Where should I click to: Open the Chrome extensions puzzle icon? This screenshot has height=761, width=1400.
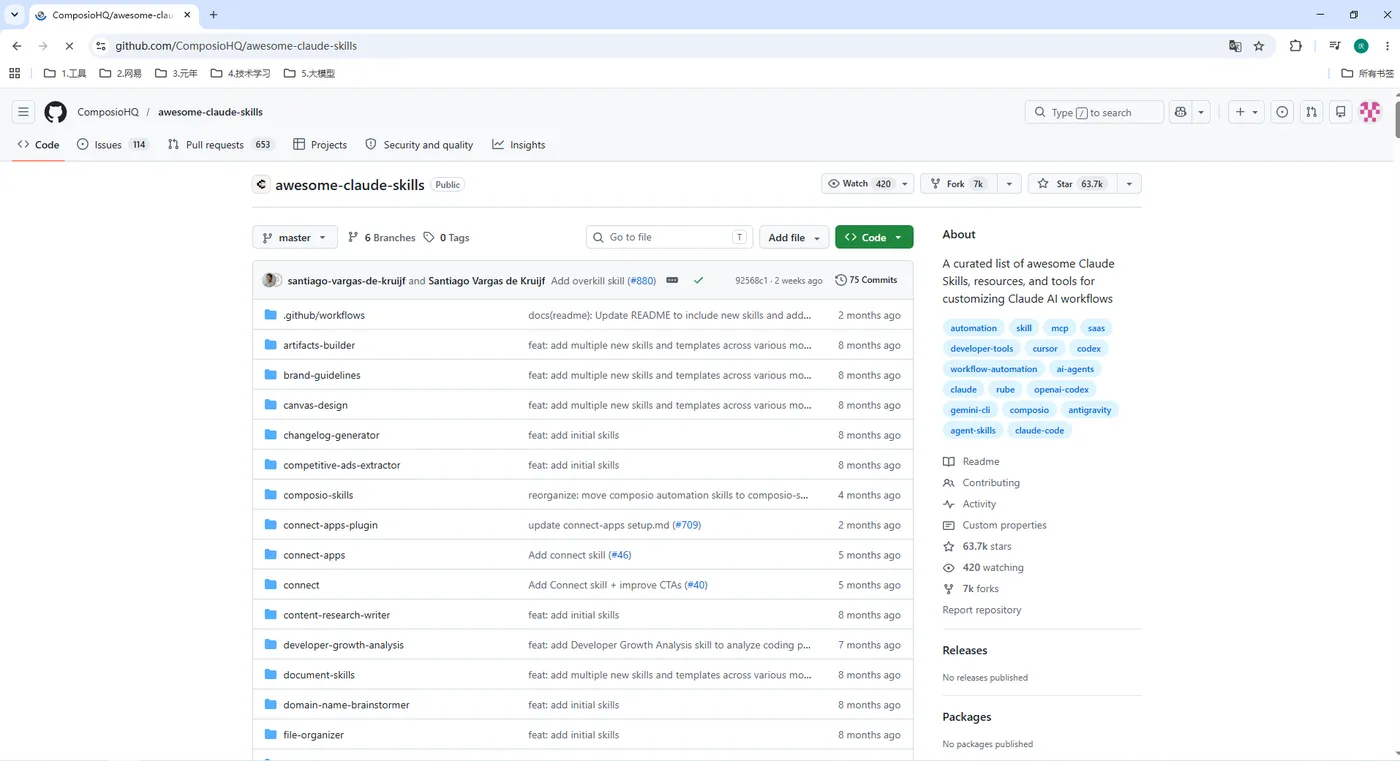coord(1296,46)
